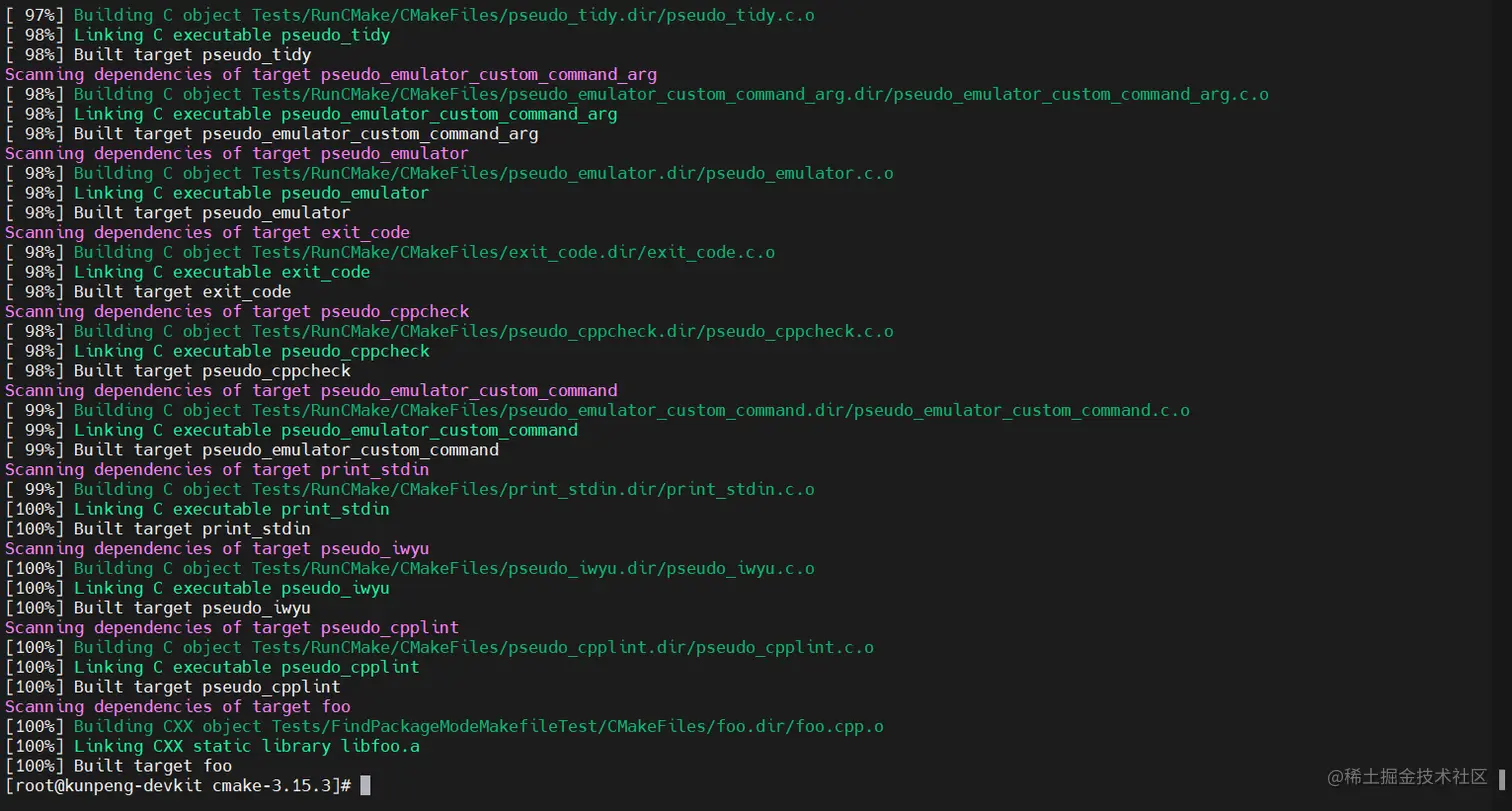
Task: Click the 'Building C object' pseudo_cppcheck.c.o line
Action: tap(450, 331)
